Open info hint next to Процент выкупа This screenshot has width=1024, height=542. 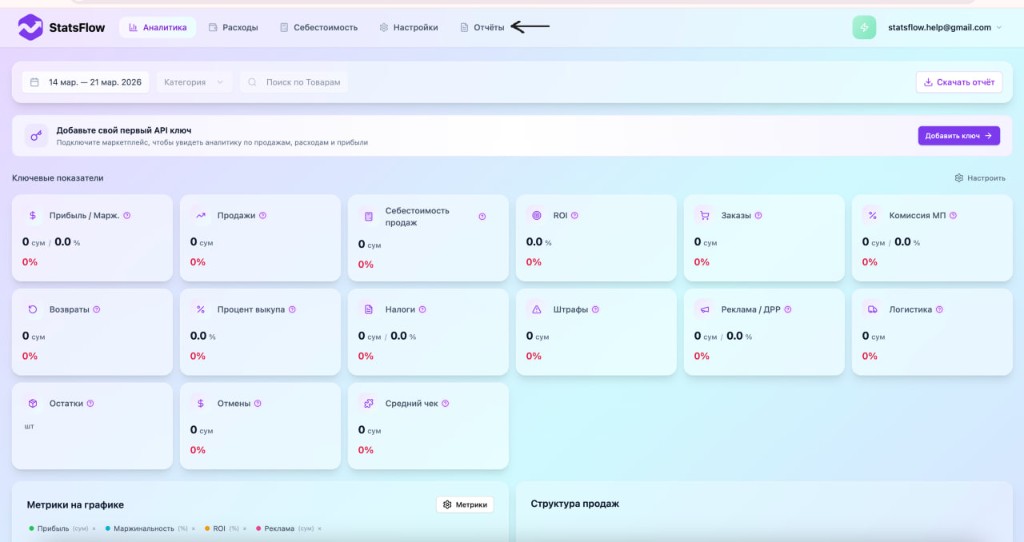292,310
